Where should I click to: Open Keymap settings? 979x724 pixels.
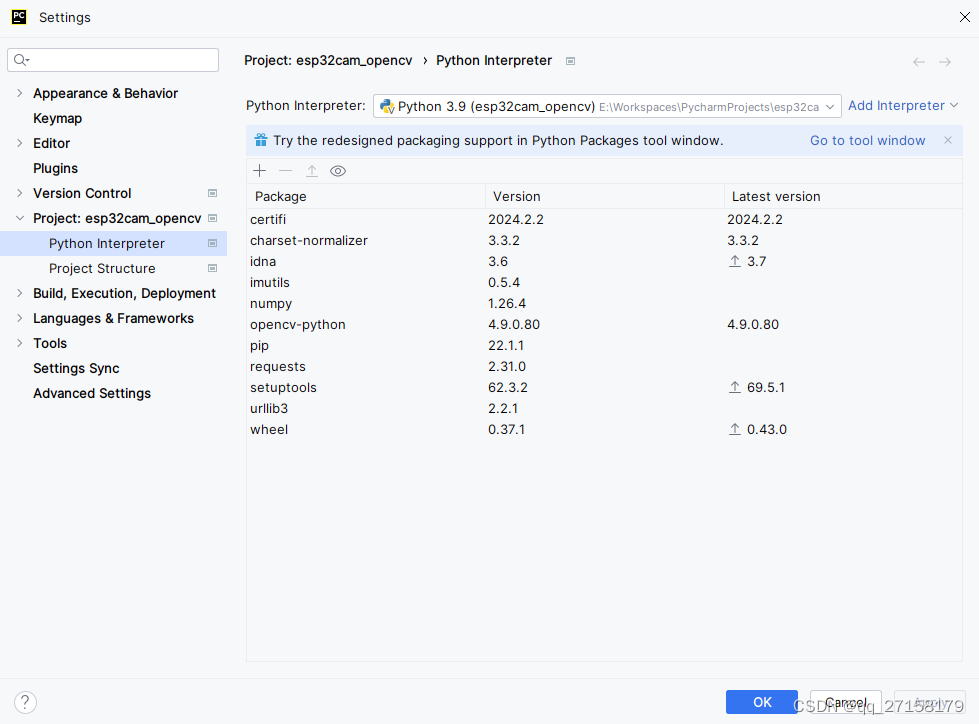click(57, 119)
